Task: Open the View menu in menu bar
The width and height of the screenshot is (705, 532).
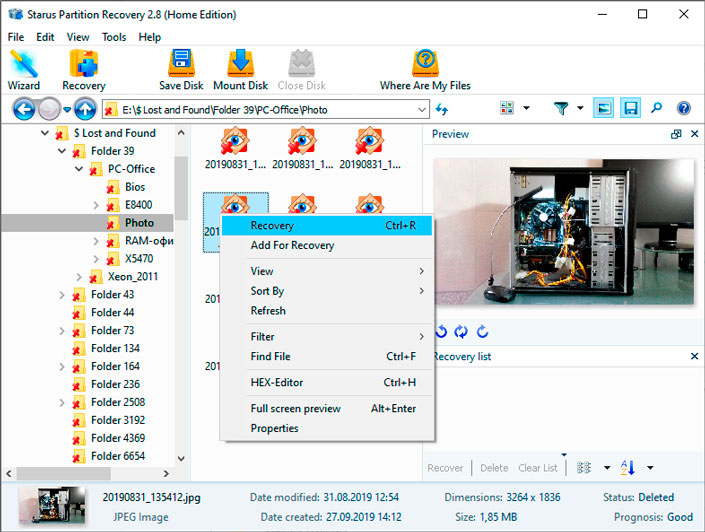Action: pos(78,37)
